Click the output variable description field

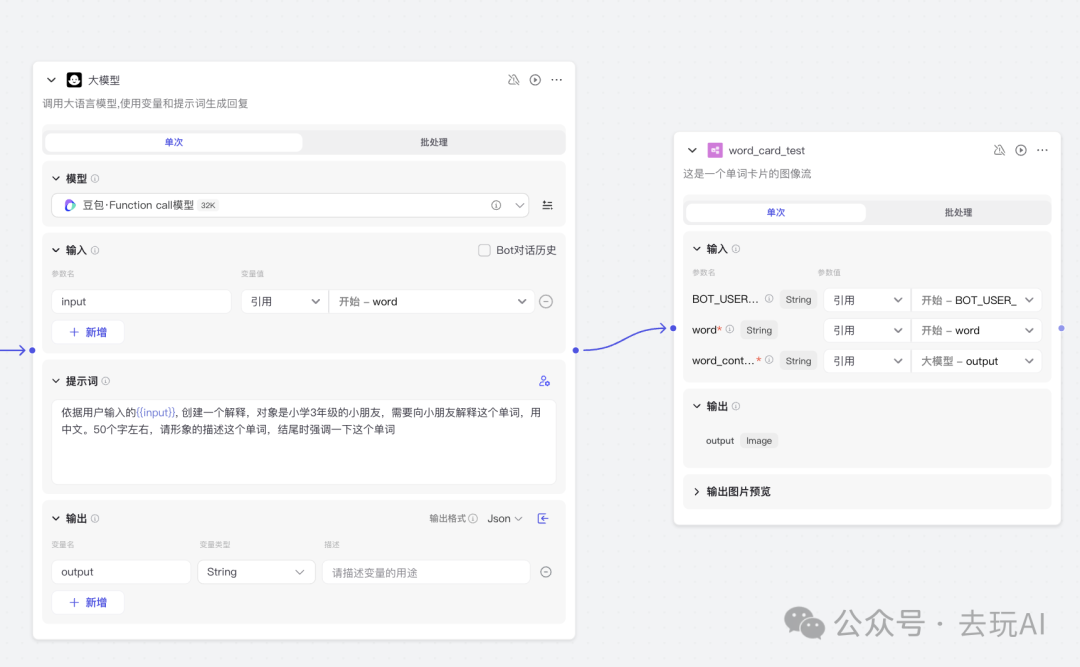pos(425,572)
